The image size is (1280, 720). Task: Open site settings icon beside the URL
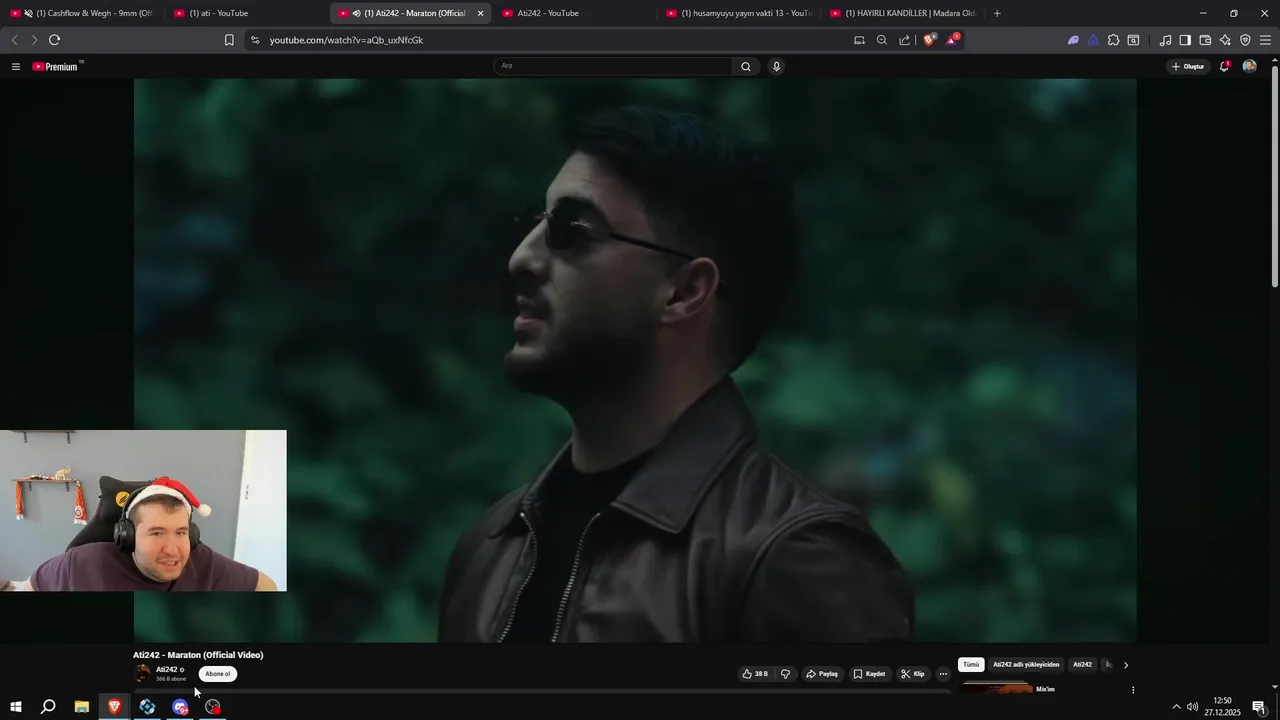(255, 40)
